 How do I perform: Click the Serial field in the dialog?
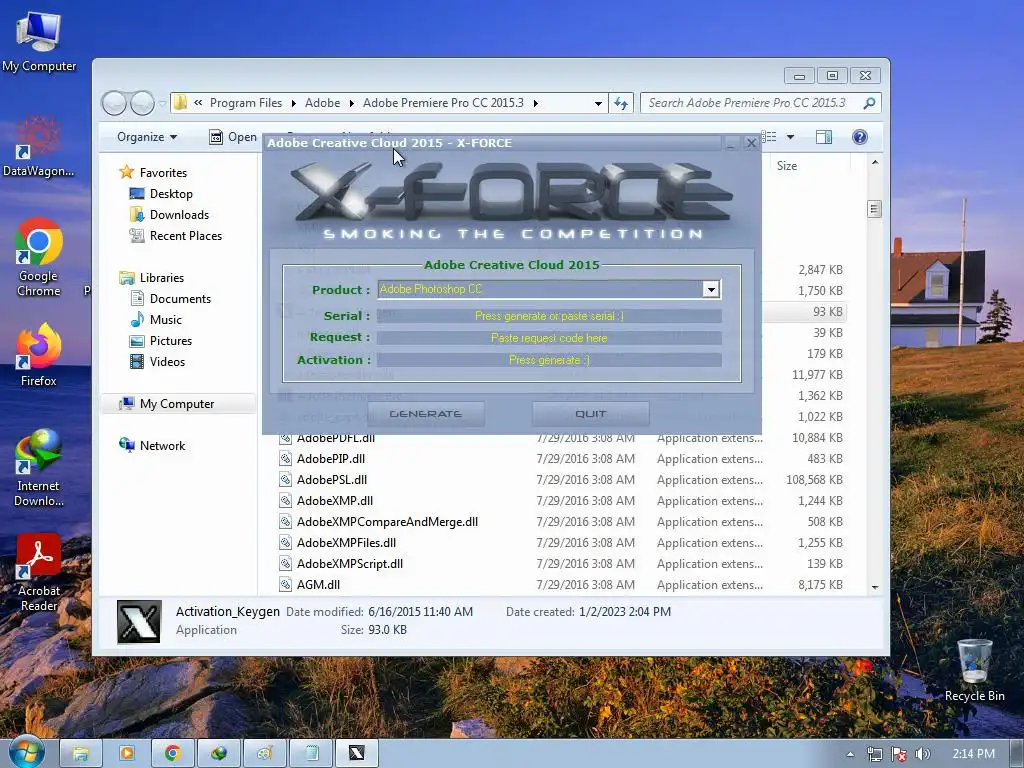tap(549, 316)
